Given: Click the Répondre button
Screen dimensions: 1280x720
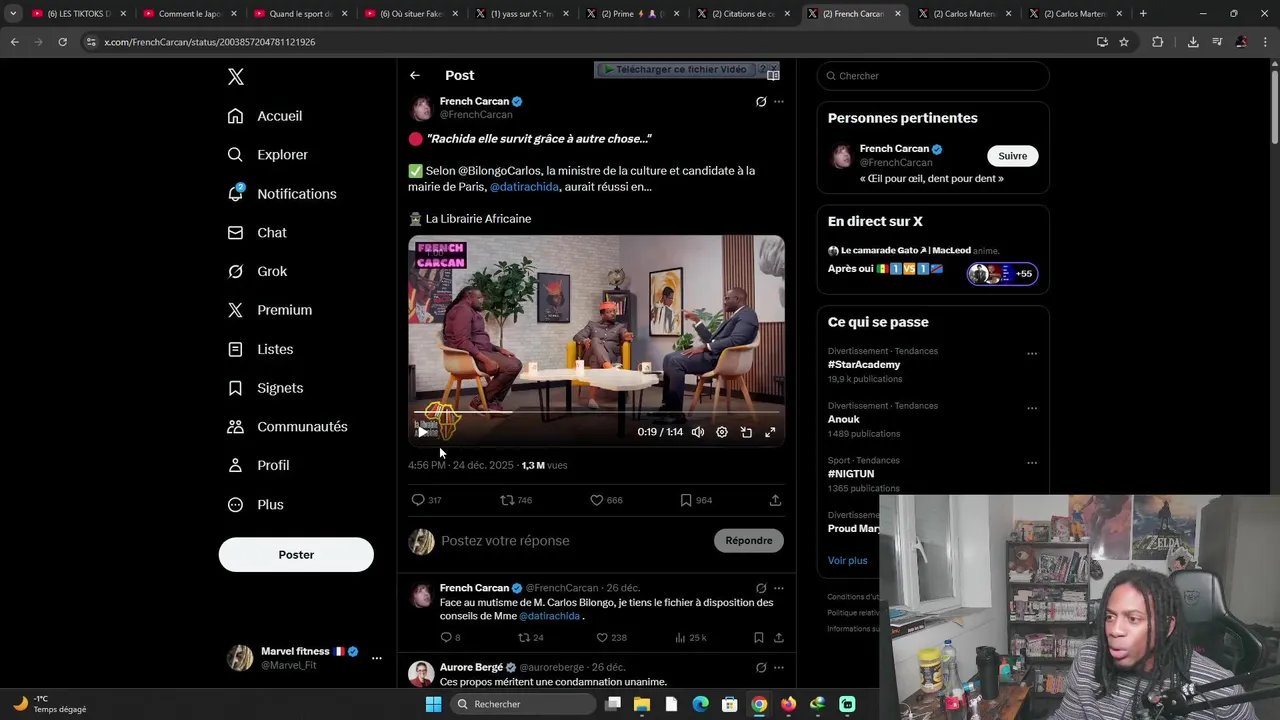Looking at the screenshot, I should point(749,541).
